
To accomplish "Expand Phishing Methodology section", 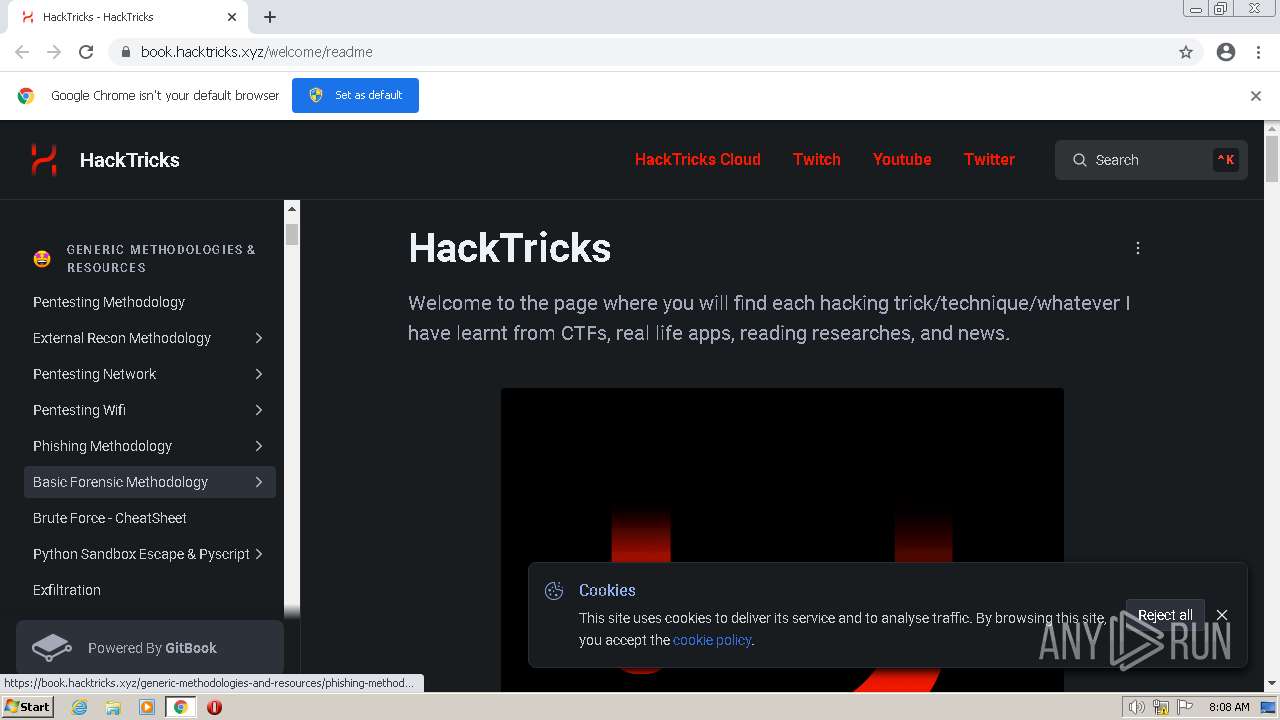I will [x=259, y=446].
